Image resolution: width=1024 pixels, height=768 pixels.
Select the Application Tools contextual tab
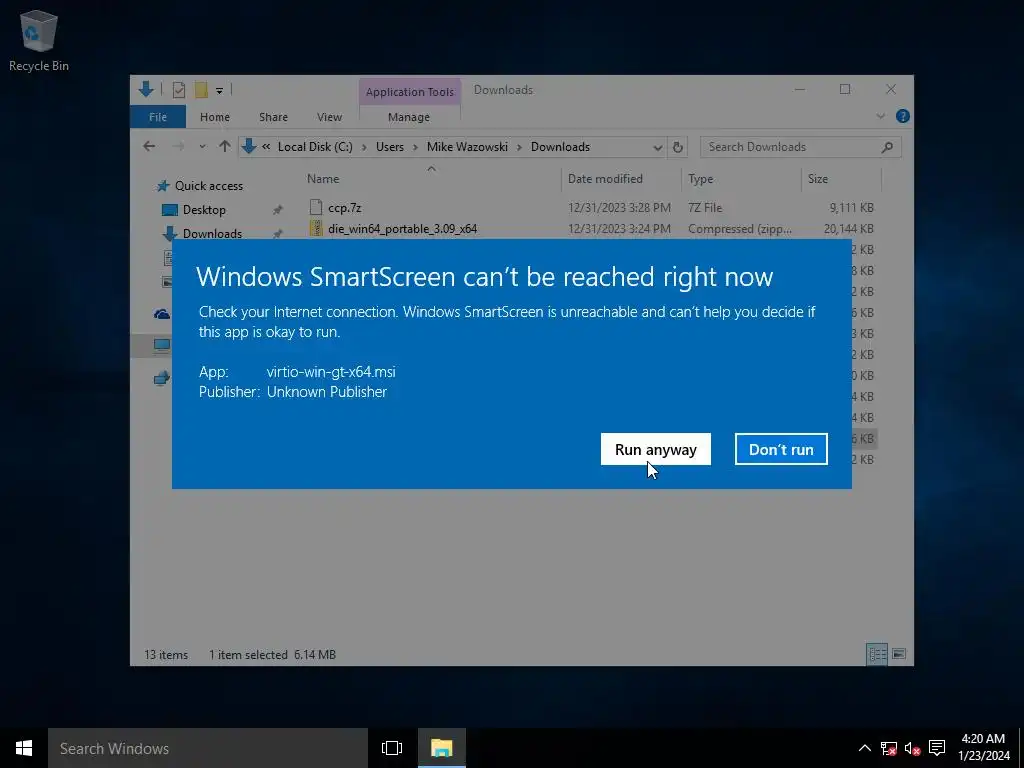pos(409,91)
